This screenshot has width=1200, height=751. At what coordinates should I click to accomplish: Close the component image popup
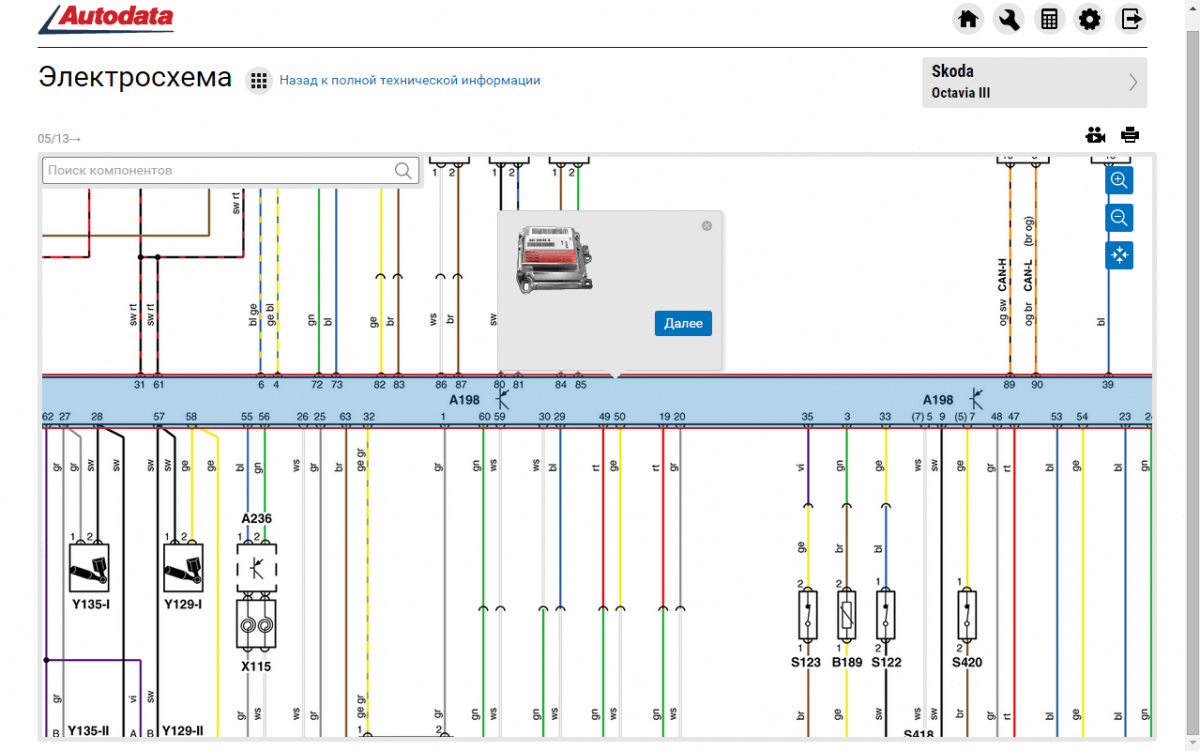(707, 226)
